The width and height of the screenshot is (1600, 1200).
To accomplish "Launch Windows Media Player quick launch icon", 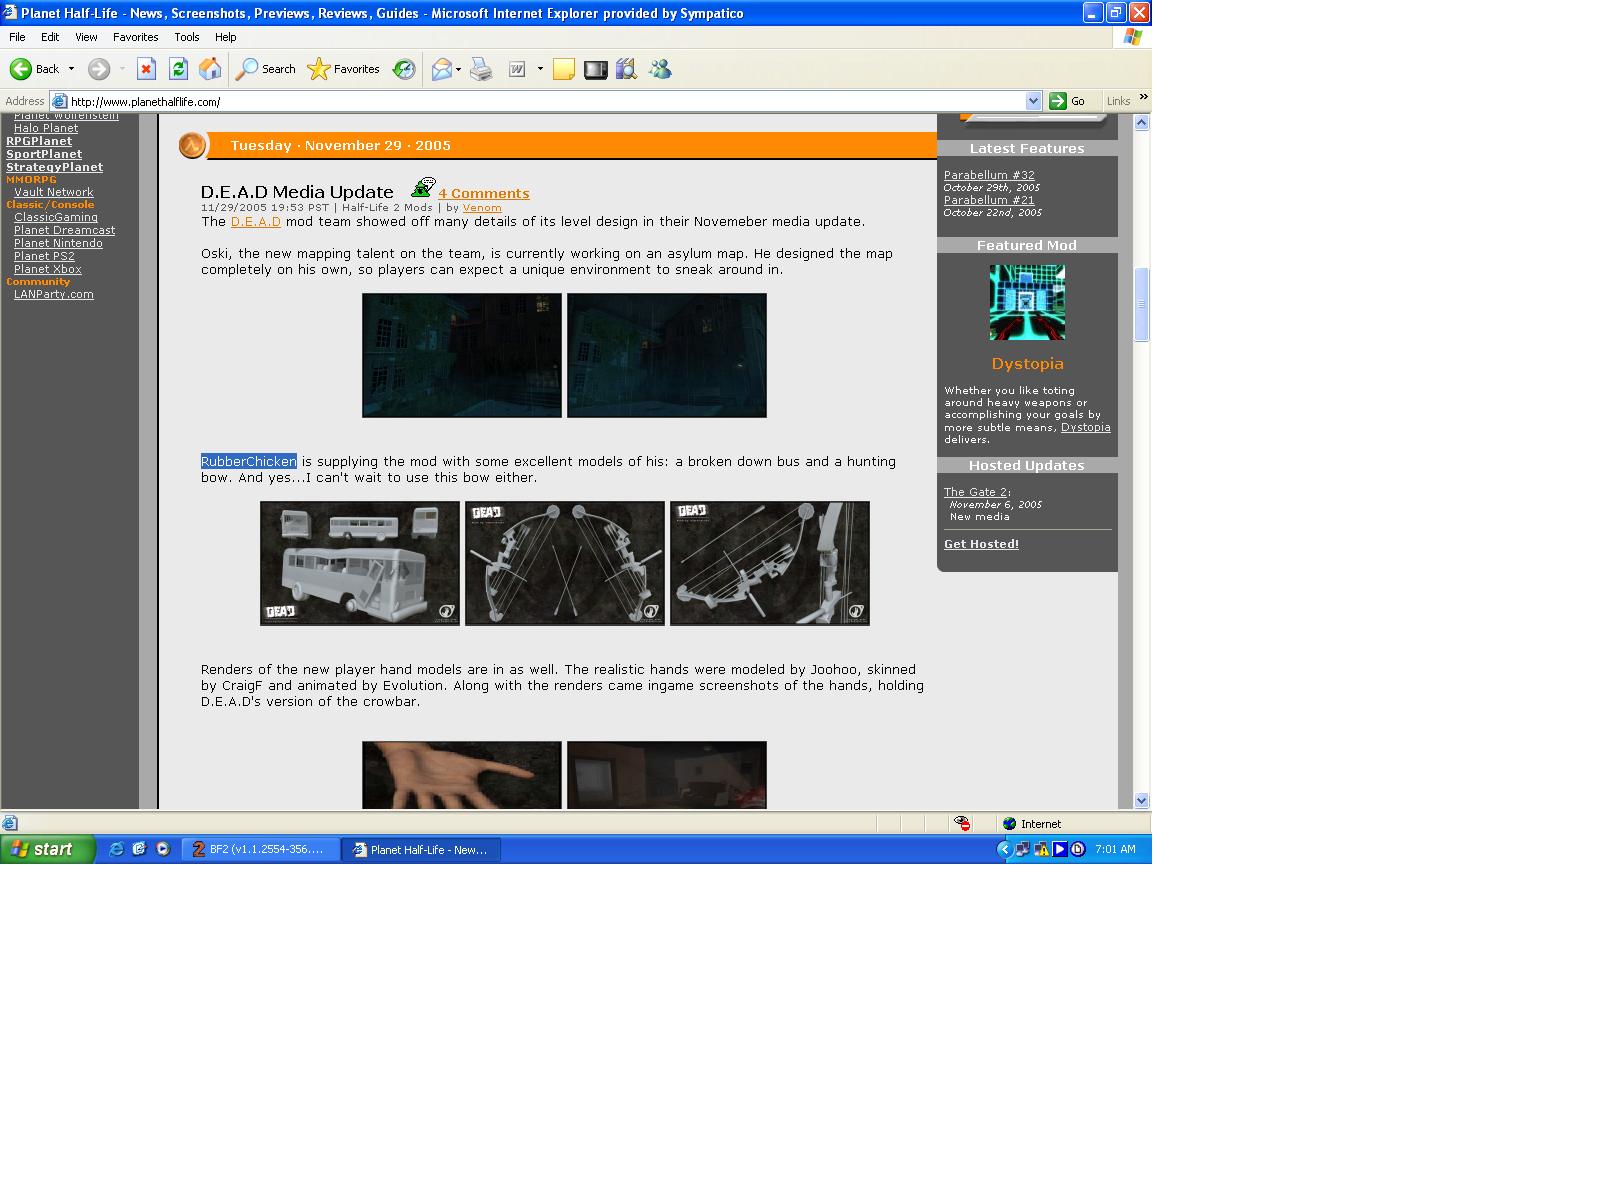I will (163, 849).
